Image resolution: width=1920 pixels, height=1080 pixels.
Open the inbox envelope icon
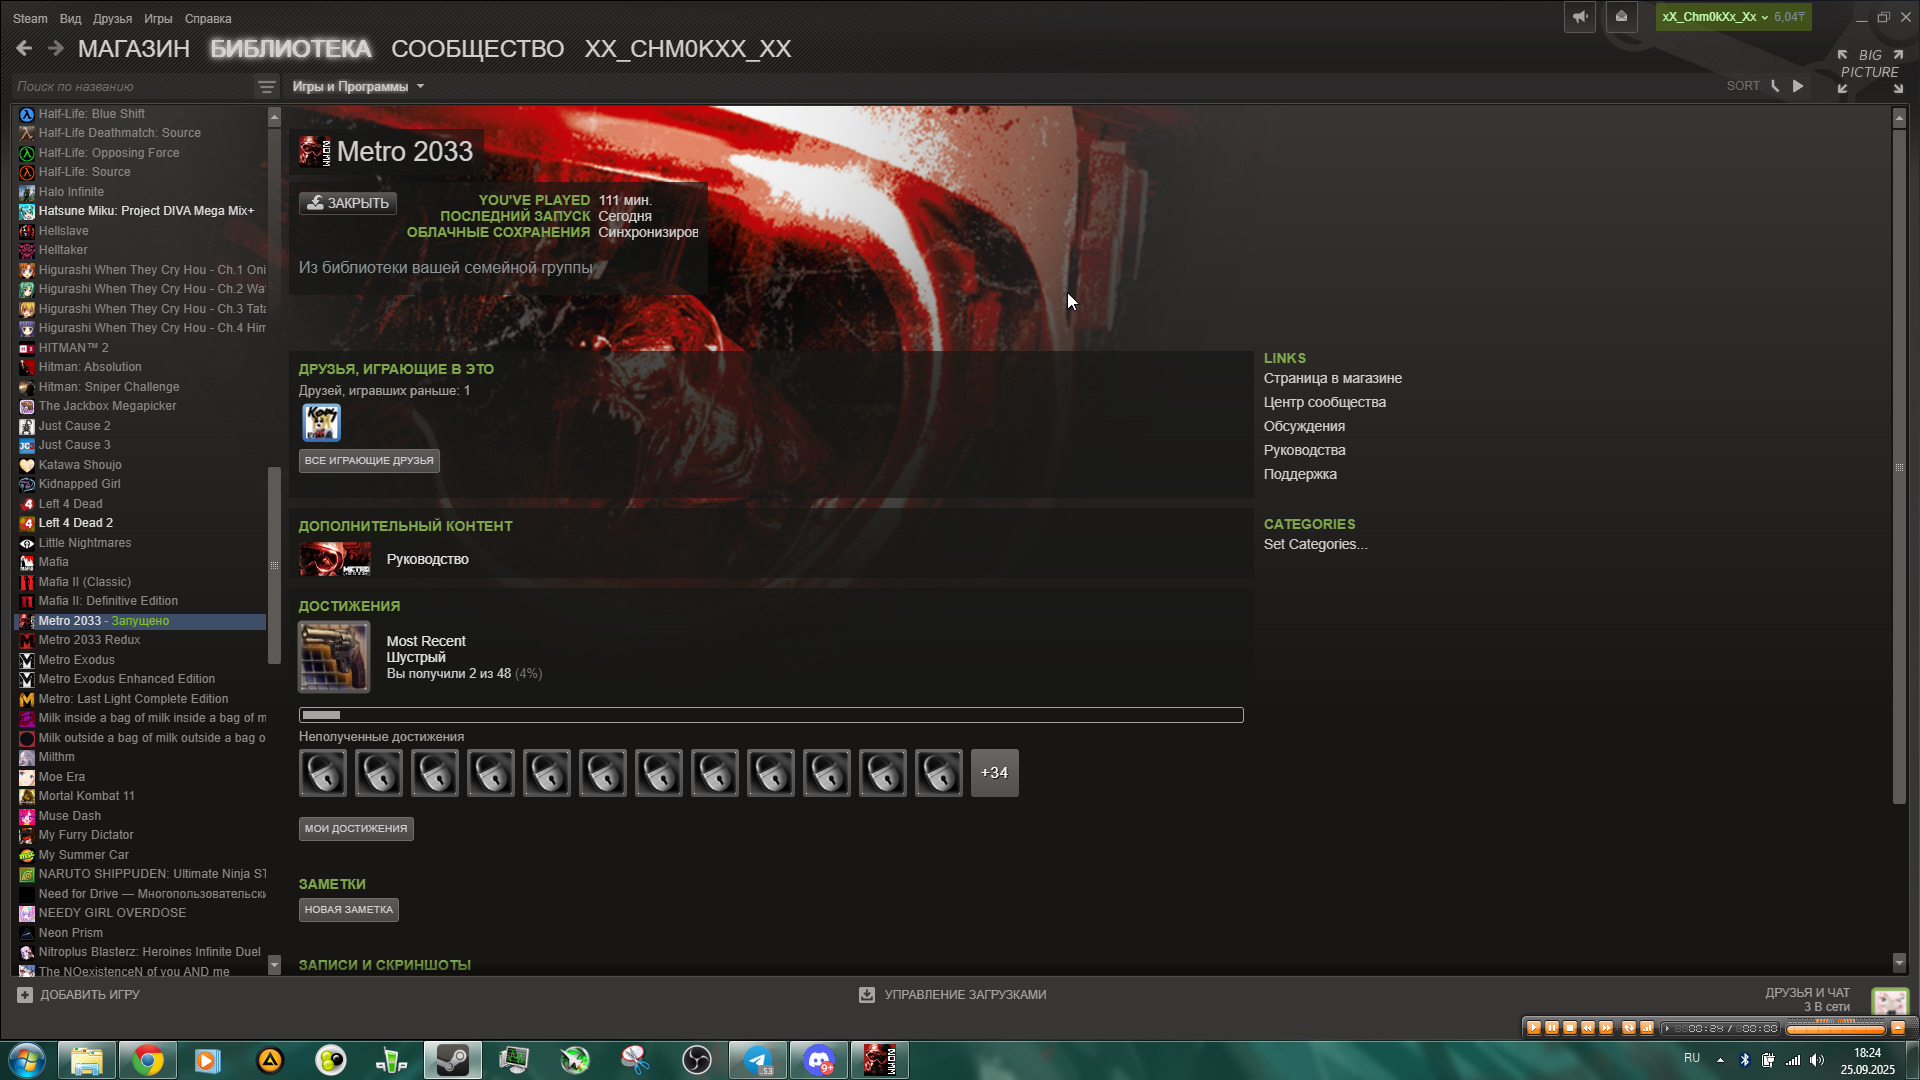click(x=1621, y=17)
